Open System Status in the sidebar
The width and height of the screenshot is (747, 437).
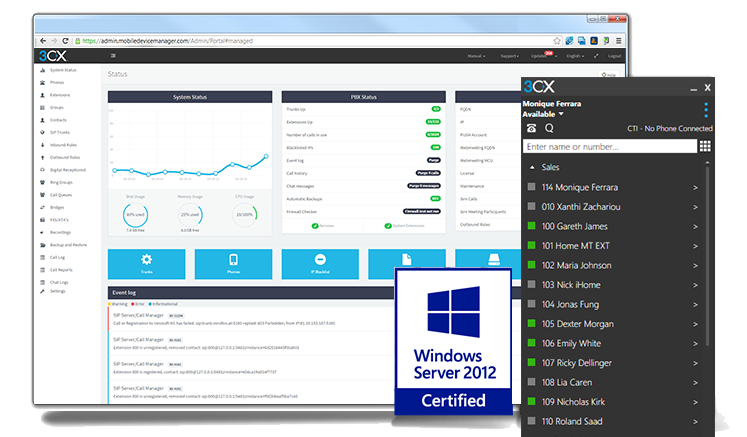tap(62, 70)
